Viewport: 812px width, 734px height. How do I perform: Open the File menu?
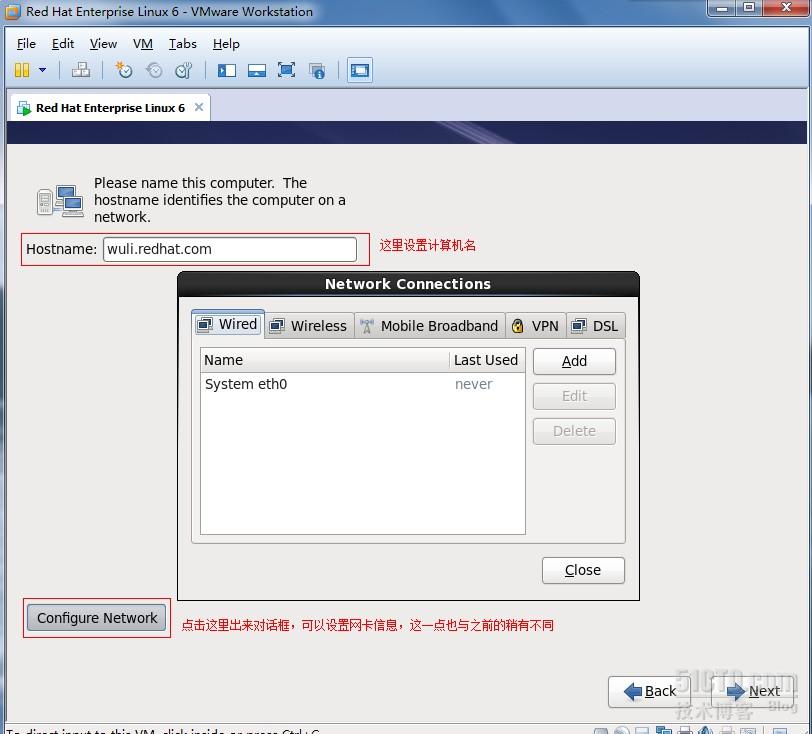[x=26, y=44]
